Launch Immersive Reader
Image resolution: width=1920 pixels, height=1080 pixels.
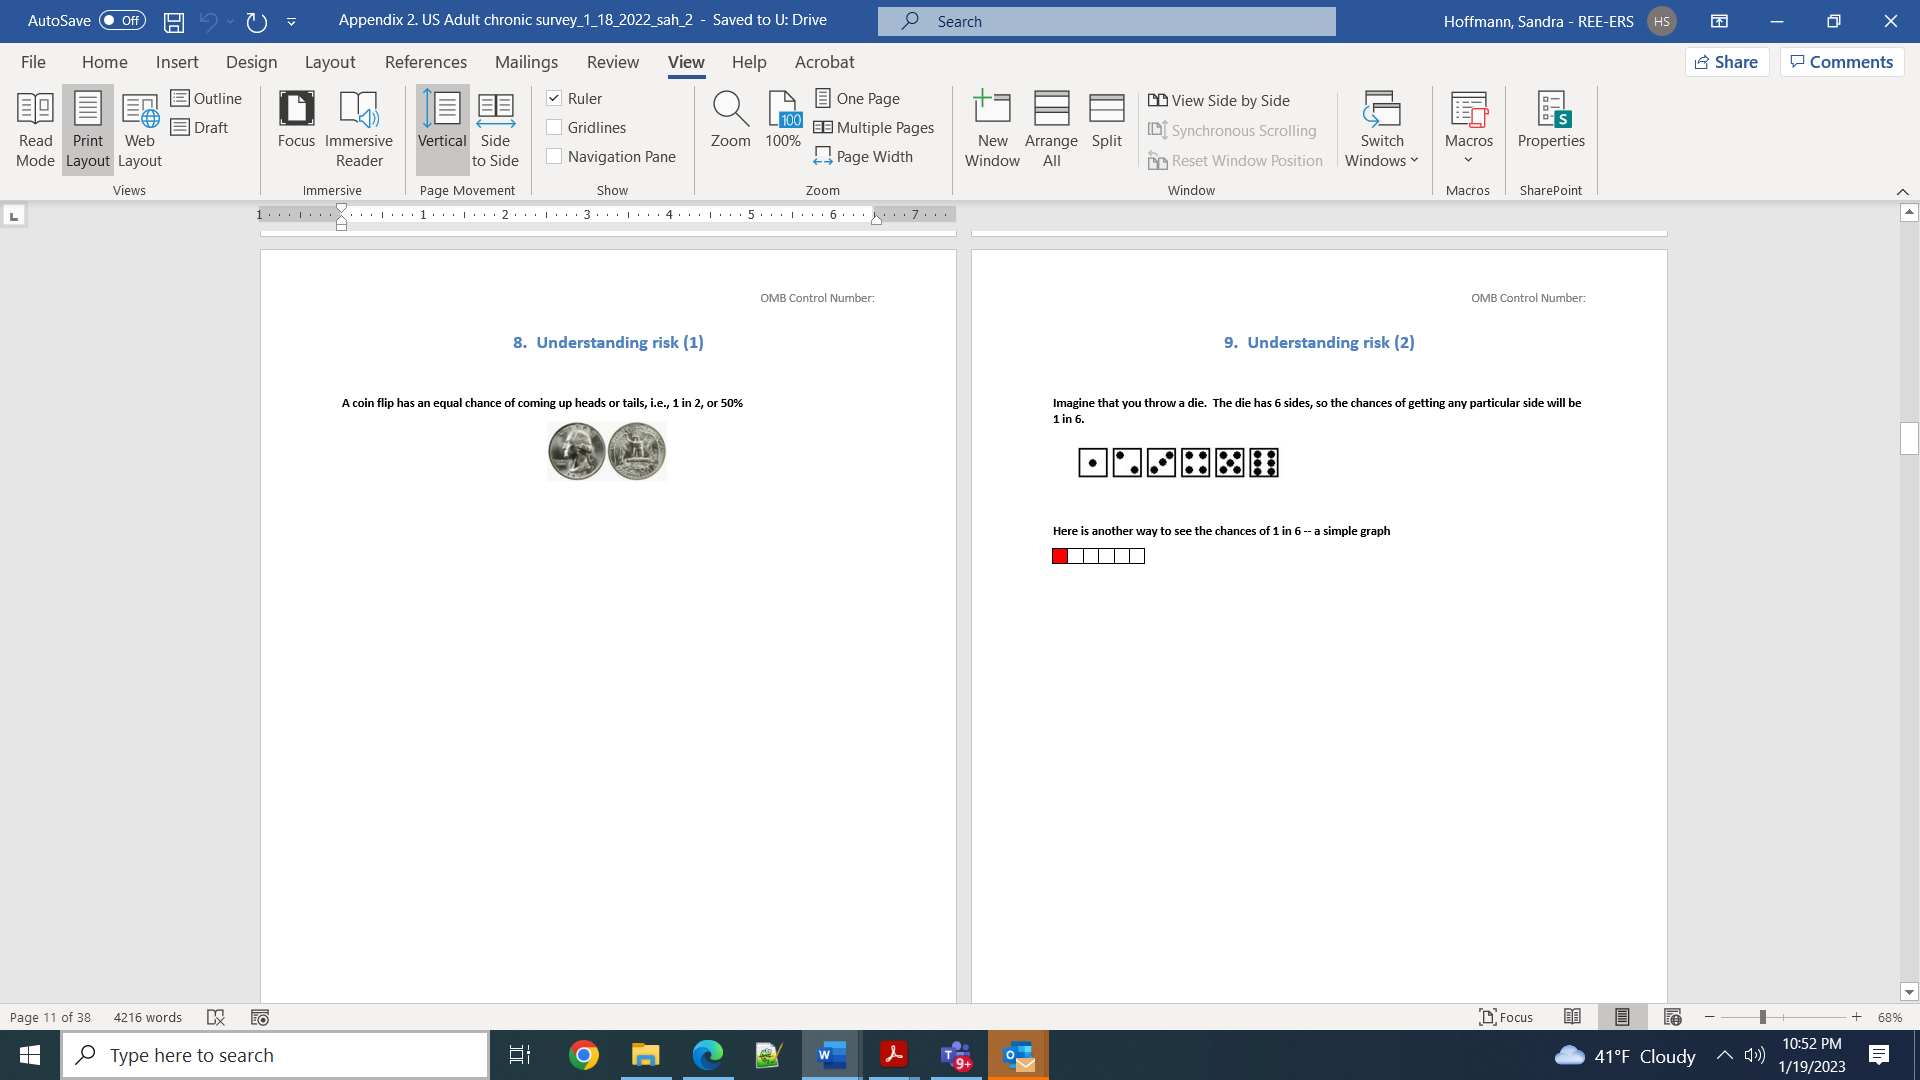point(359,130)
